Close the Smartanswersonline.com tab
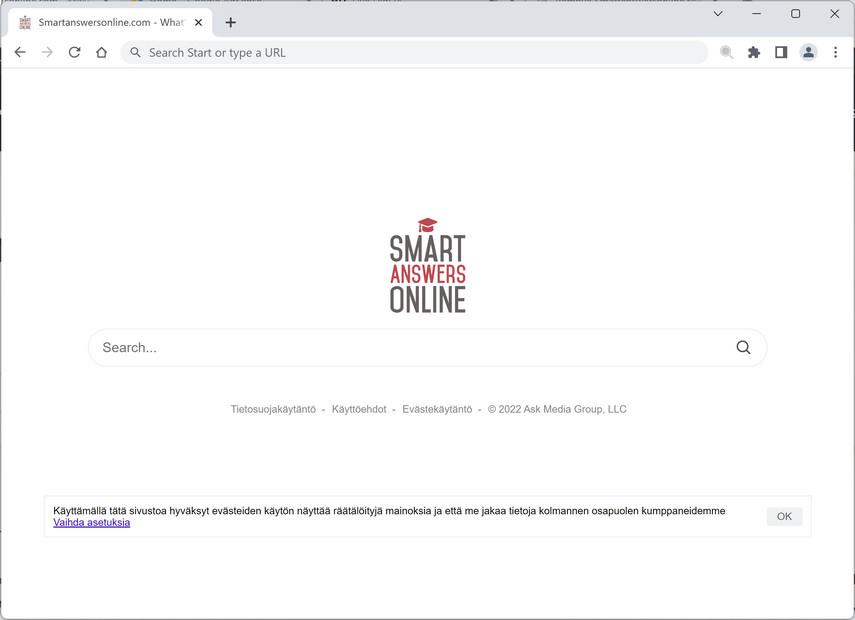This screenshot has width=855, height=620. pyautogui.click(x=198, y=22)
